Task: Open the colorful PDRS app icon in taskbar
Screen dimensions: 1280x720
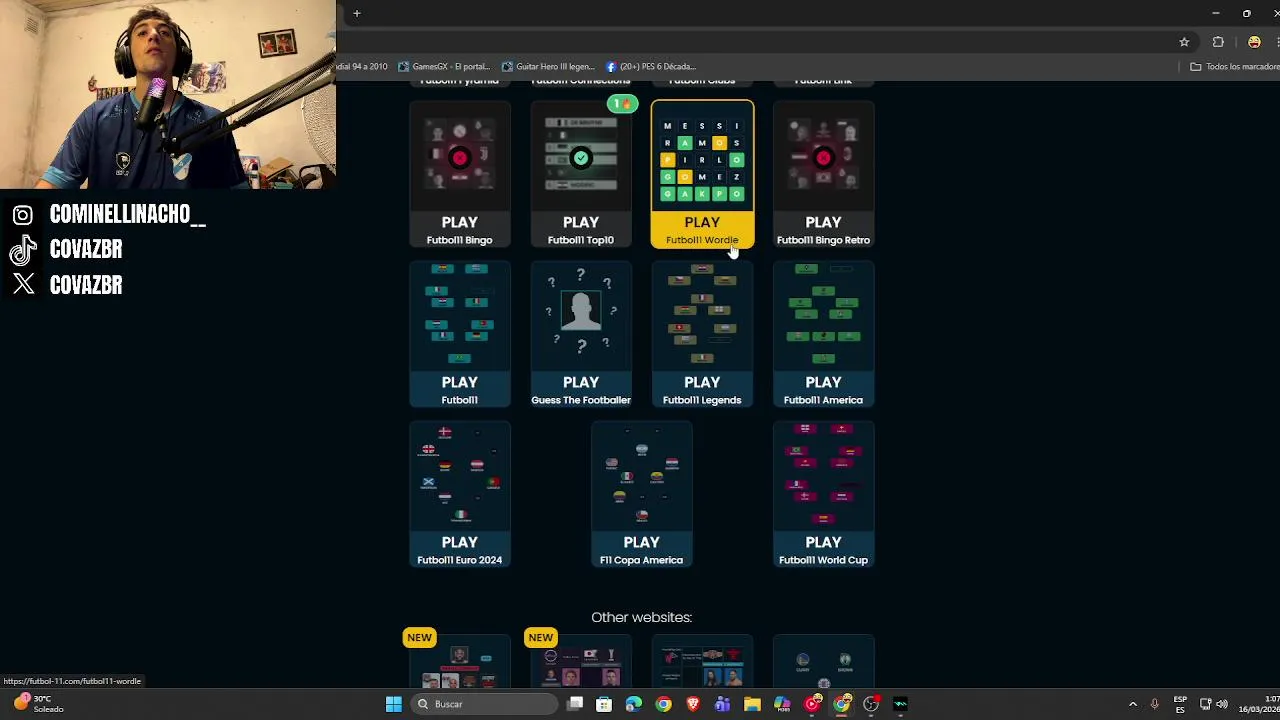Action: [782, 704]
